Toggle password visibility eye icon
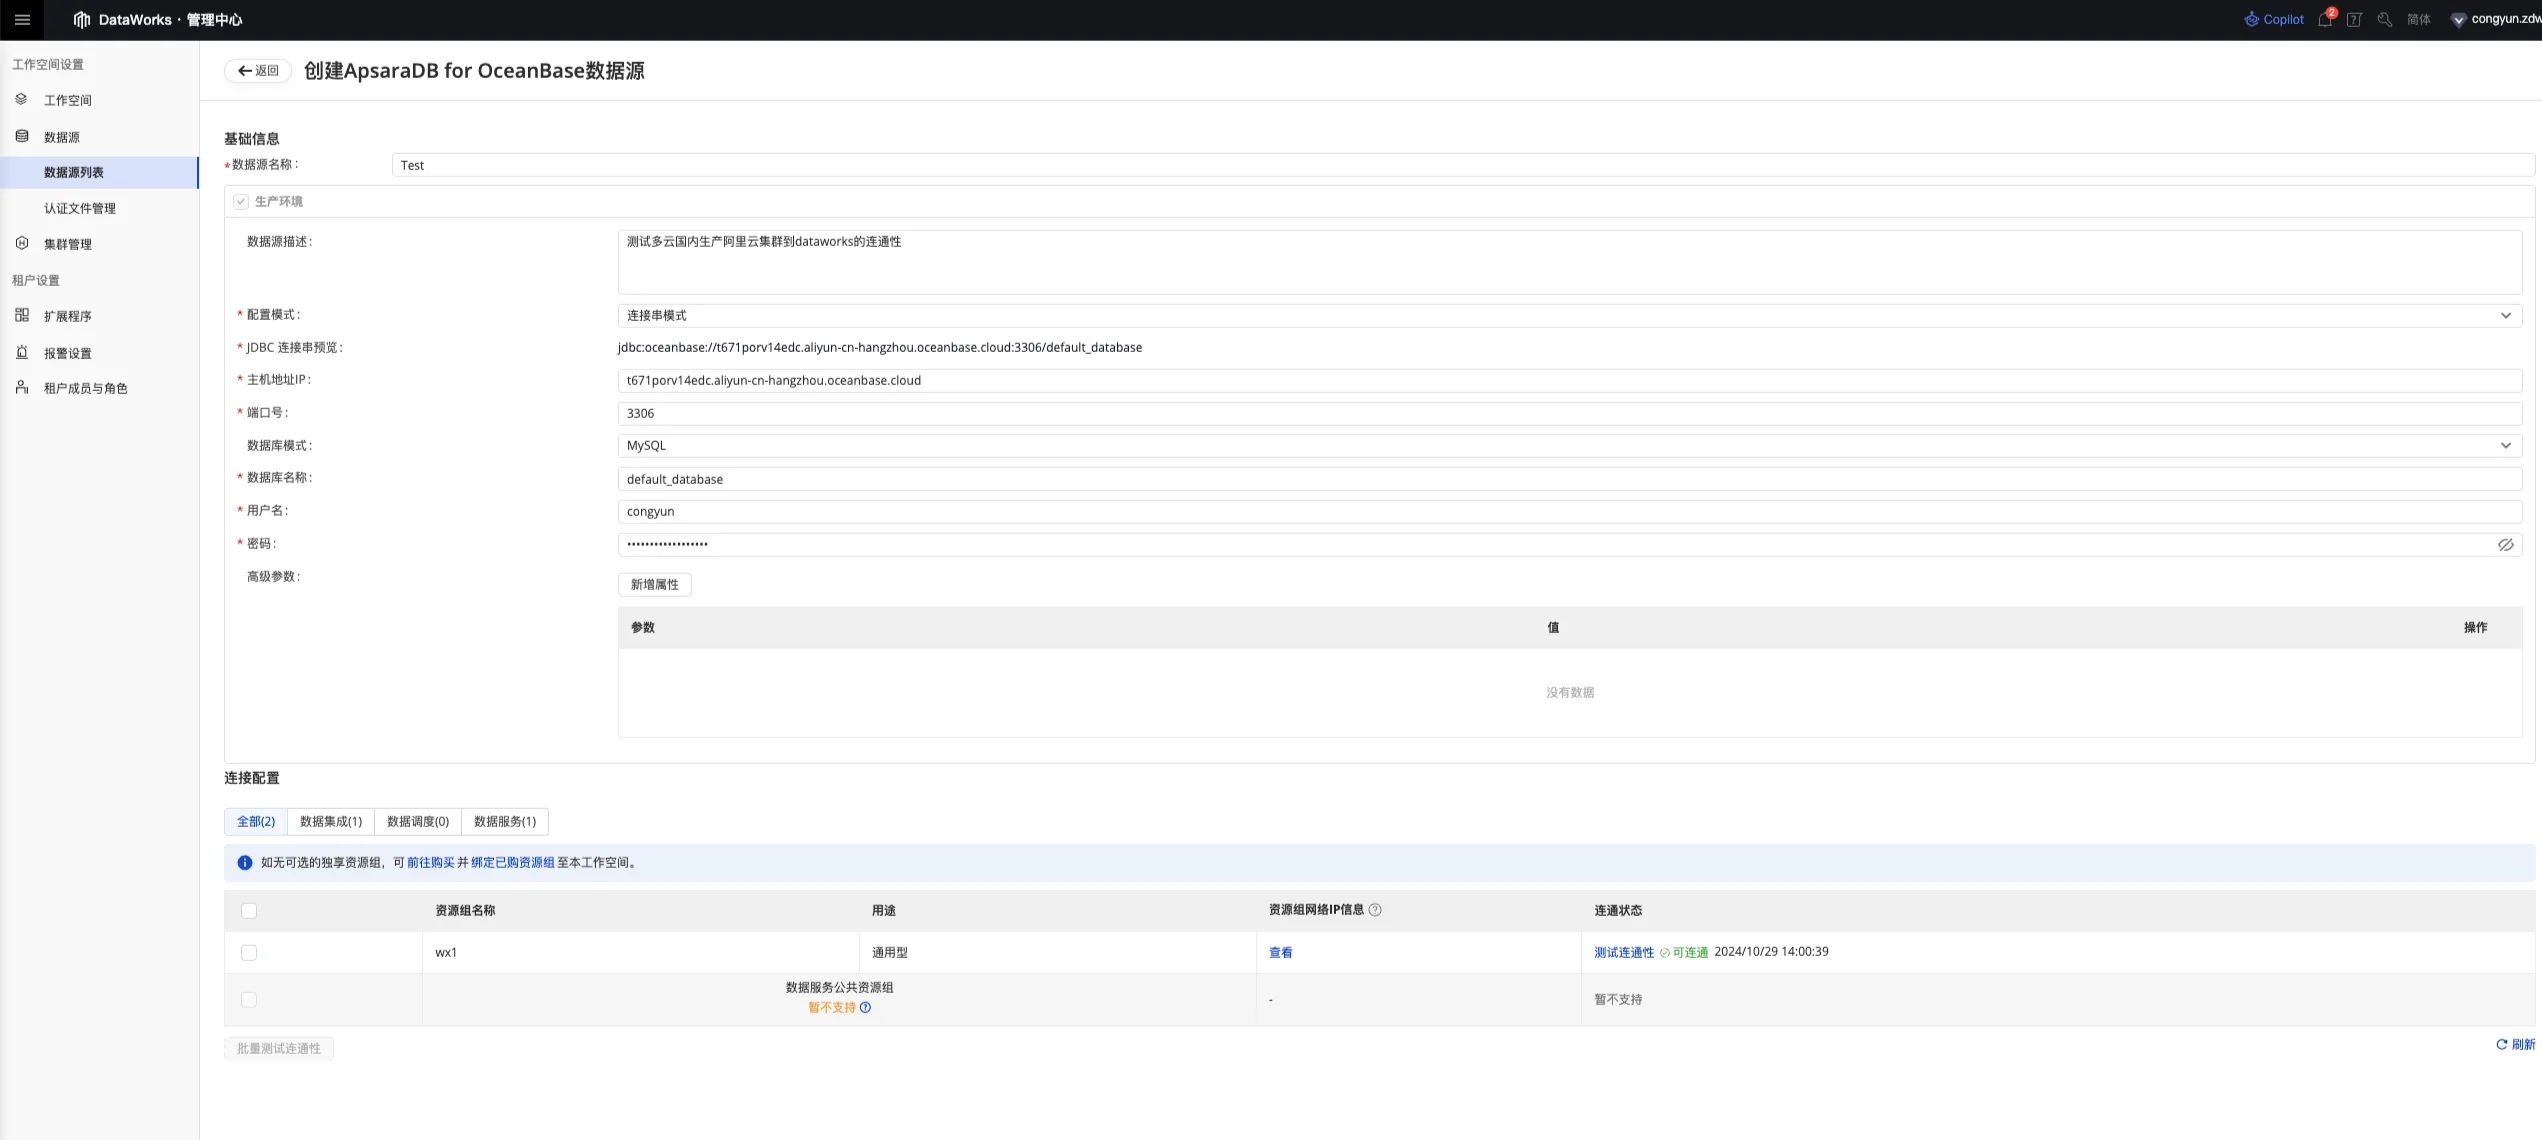2542x1140 pixels. (2505, 544)
